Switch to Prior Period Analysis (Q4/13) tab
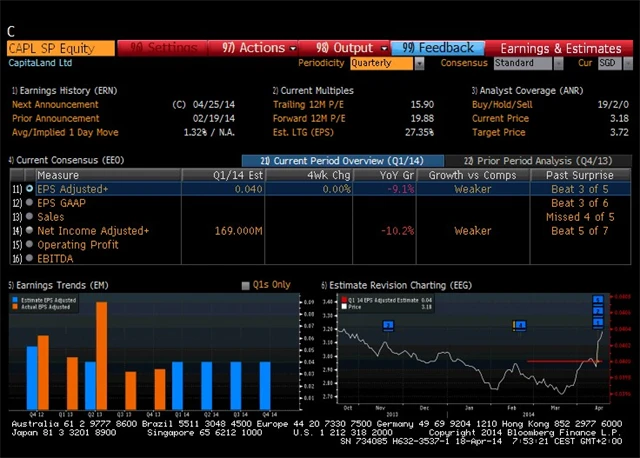 coord(538,161)
